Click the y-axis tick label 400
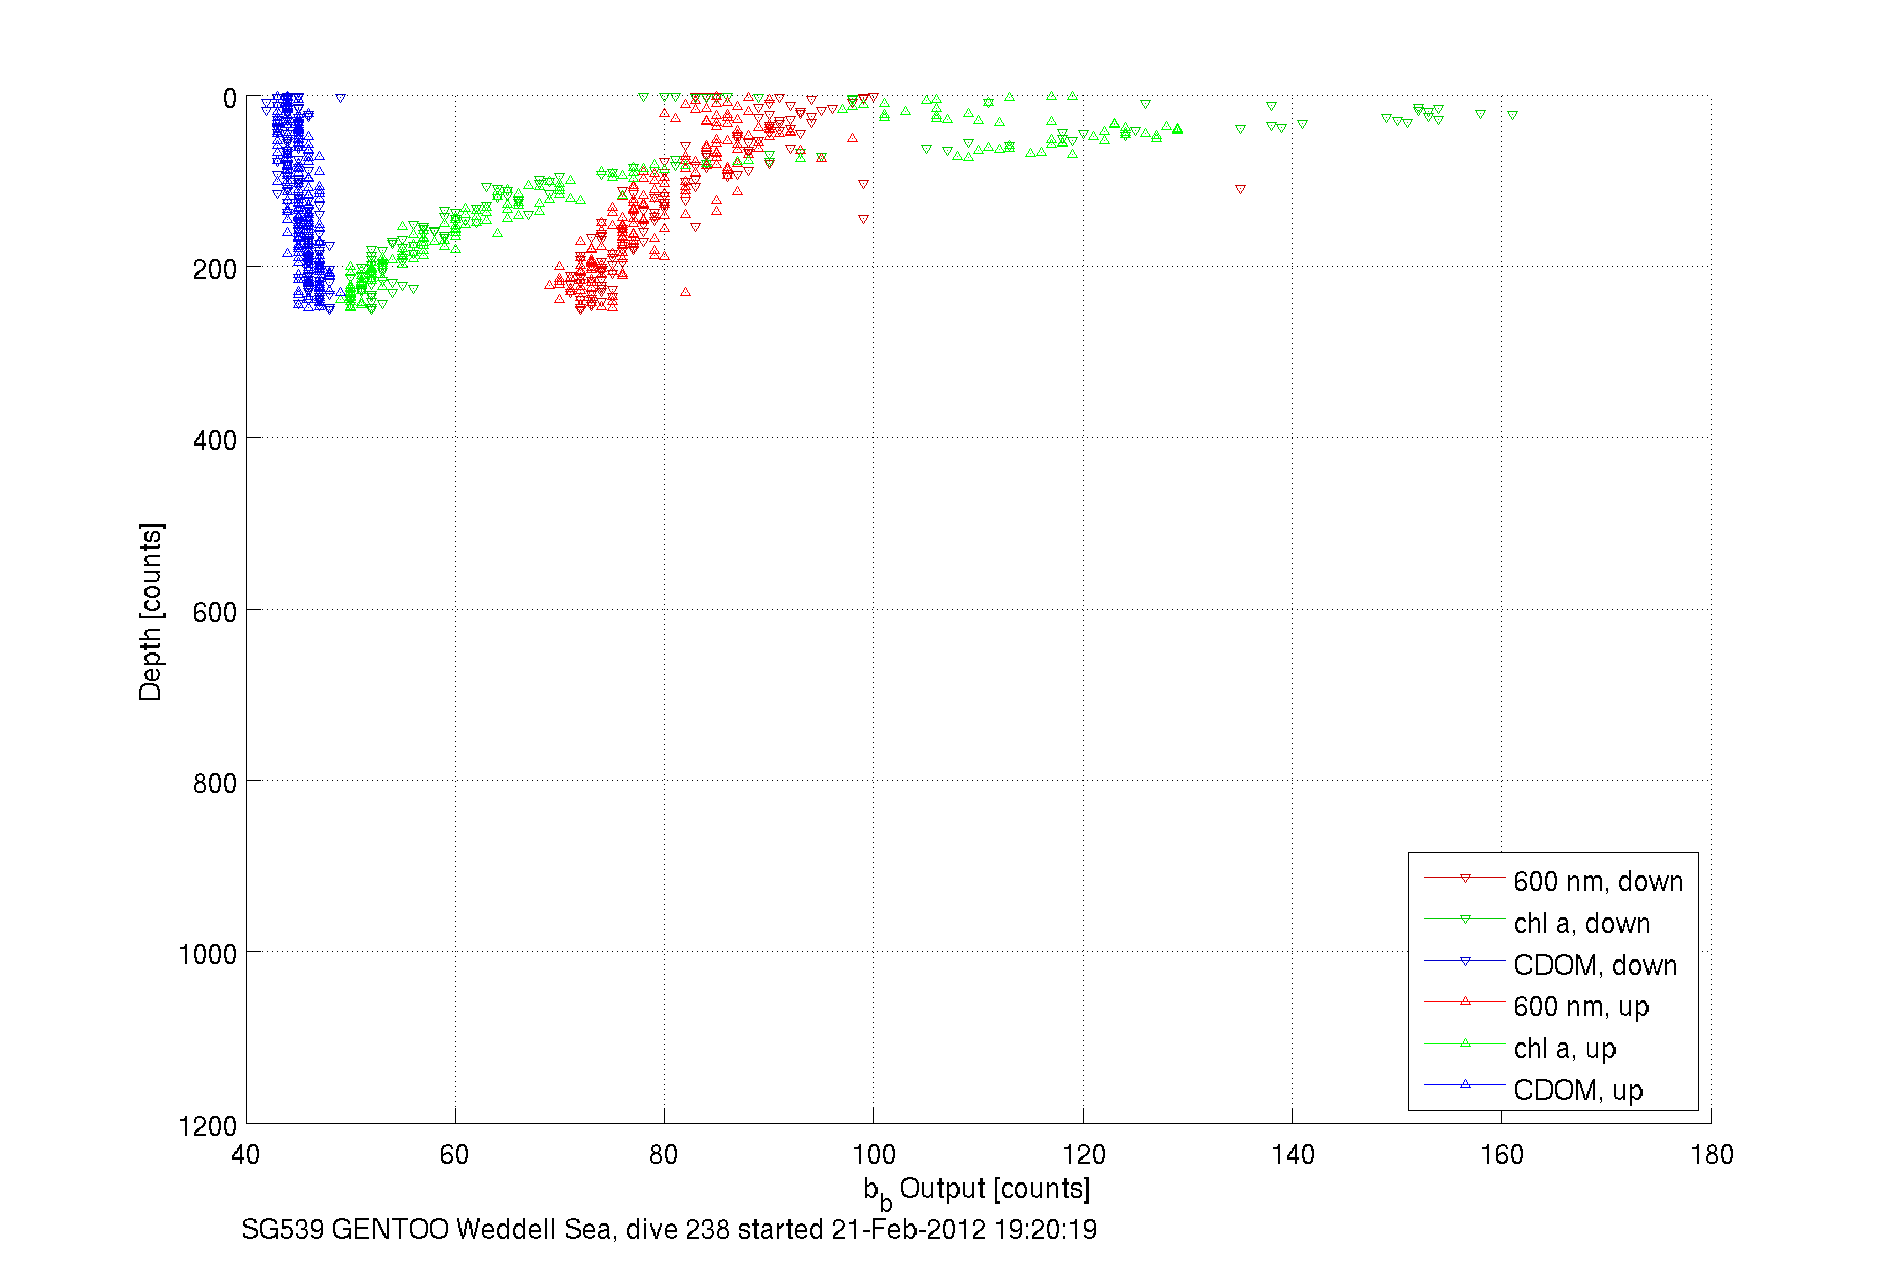 214,440
